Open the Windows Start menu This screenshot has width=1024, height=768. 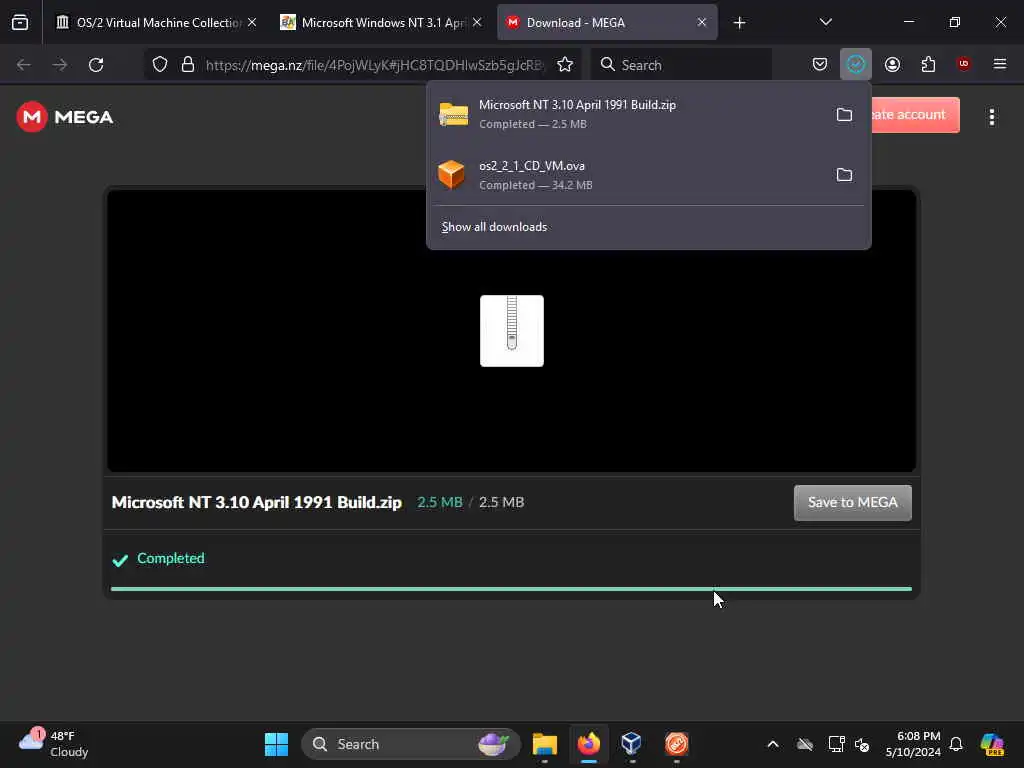pyautogui.click(x=276, y=744)
